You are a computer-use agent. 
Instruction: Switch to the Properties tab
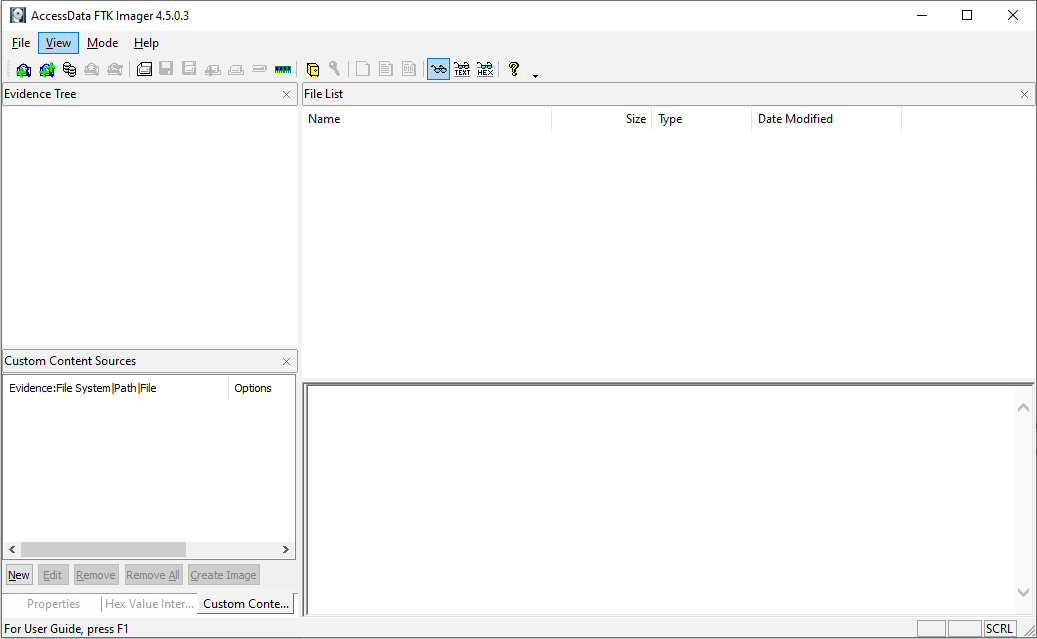pyautogui.click(x=53, y=604)
